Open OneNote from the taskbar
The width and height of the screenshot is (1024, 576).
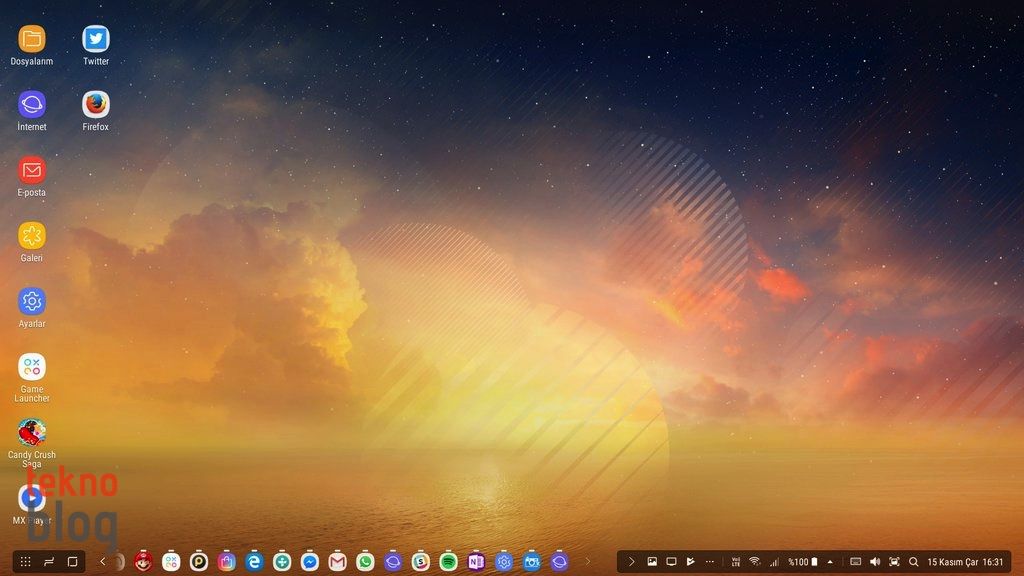pyautogui.click(x=476, y=562)
